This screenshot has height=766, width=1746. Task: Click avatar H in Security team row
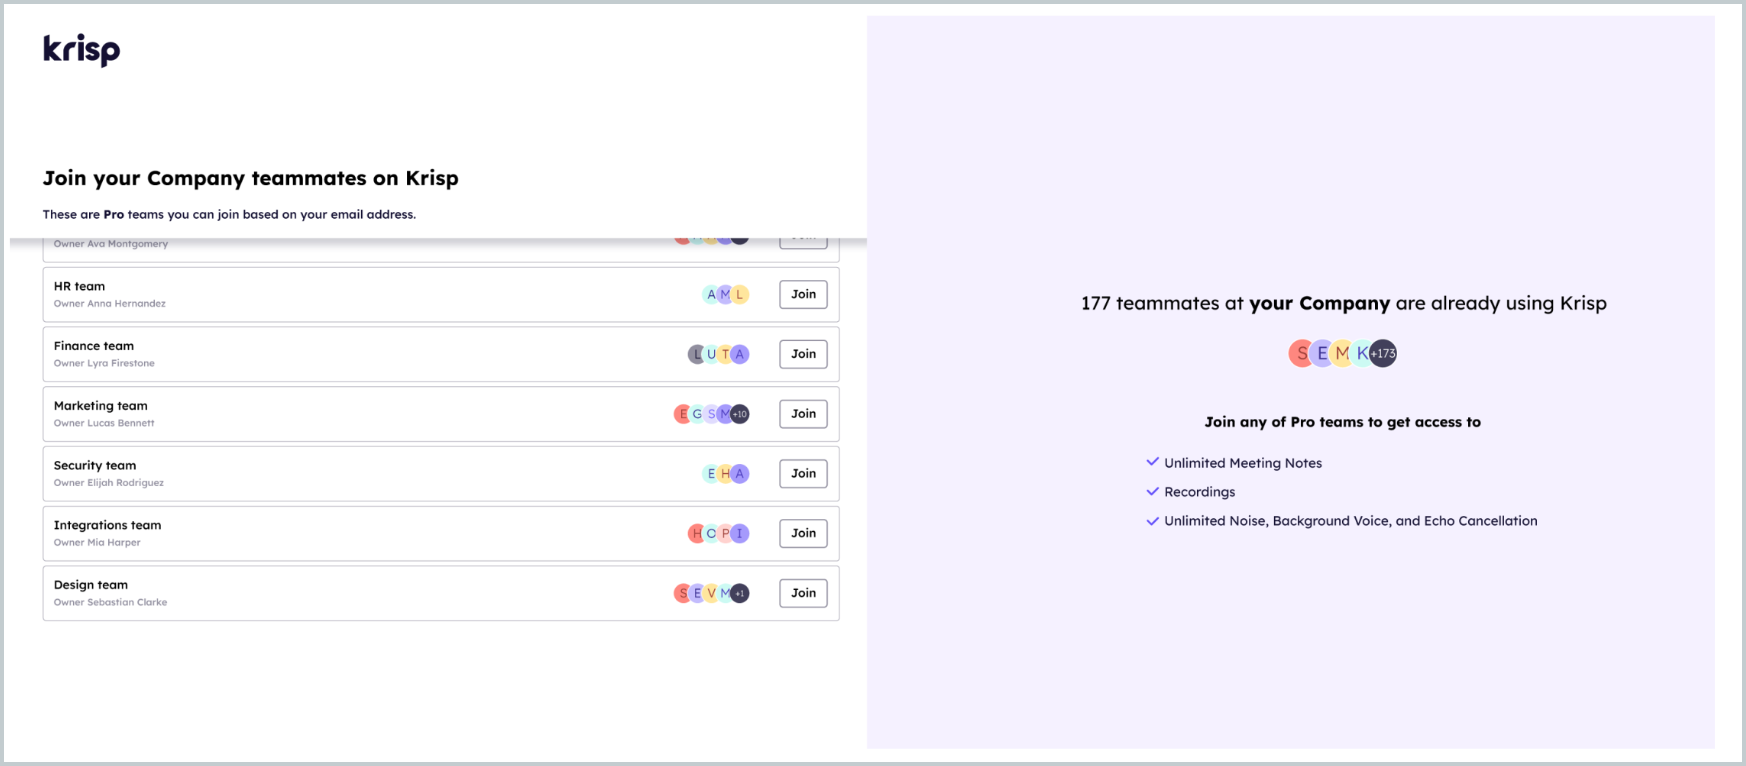click(725, 474)
